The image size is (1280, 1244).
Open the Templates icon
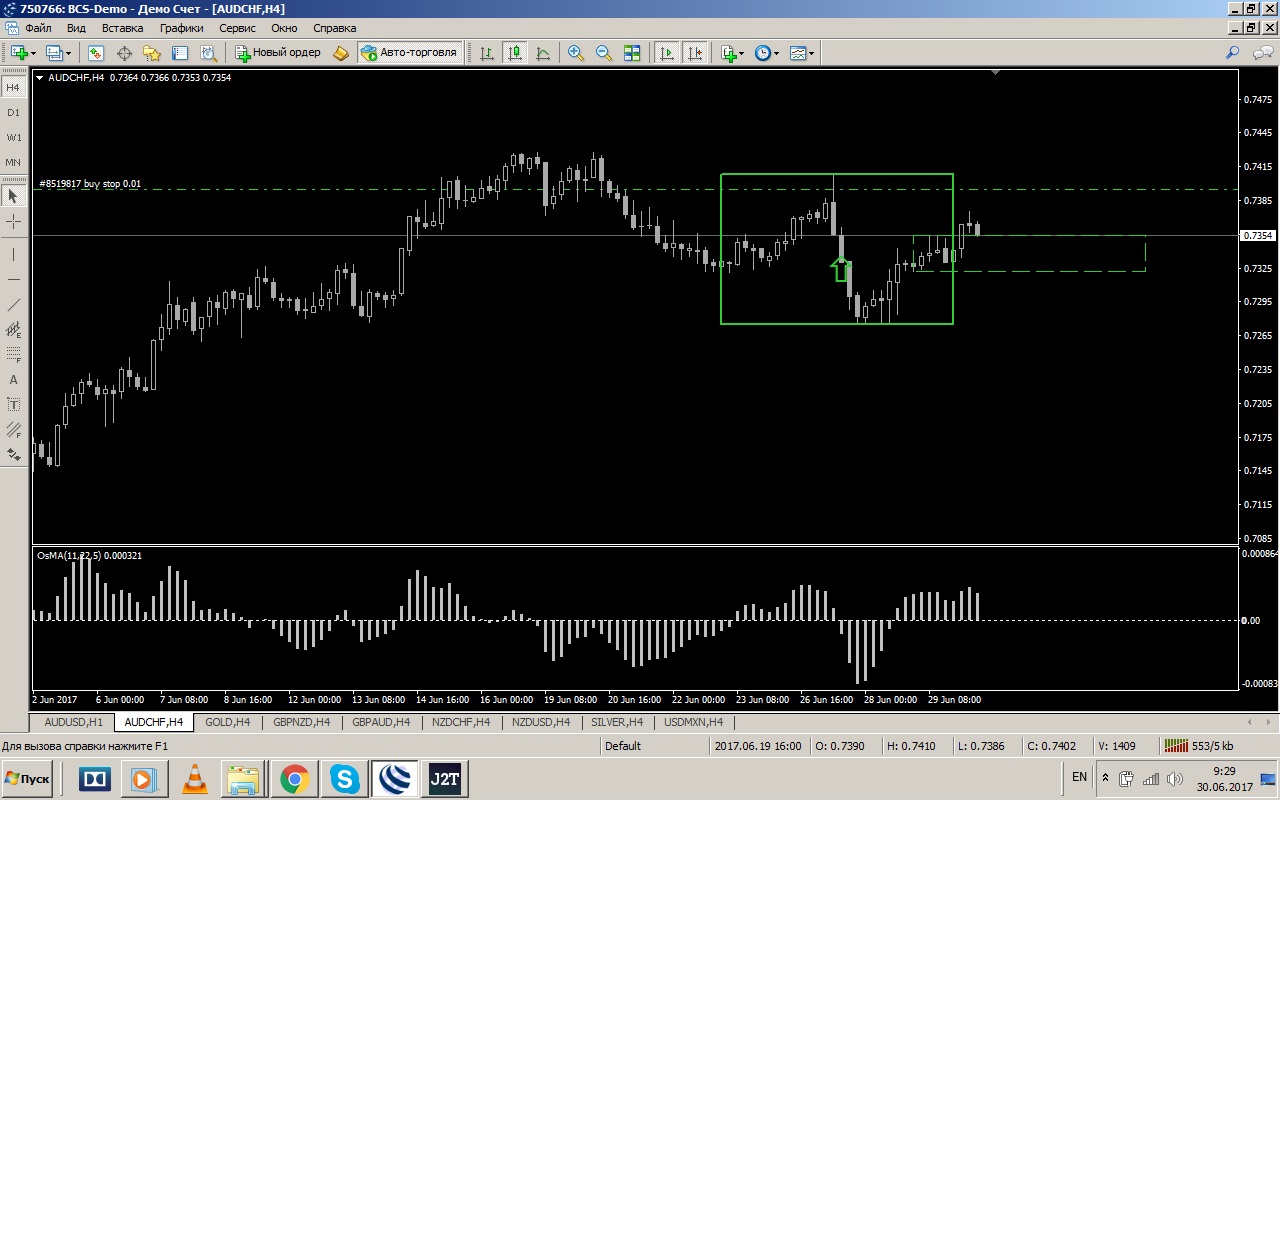(798, 53)
